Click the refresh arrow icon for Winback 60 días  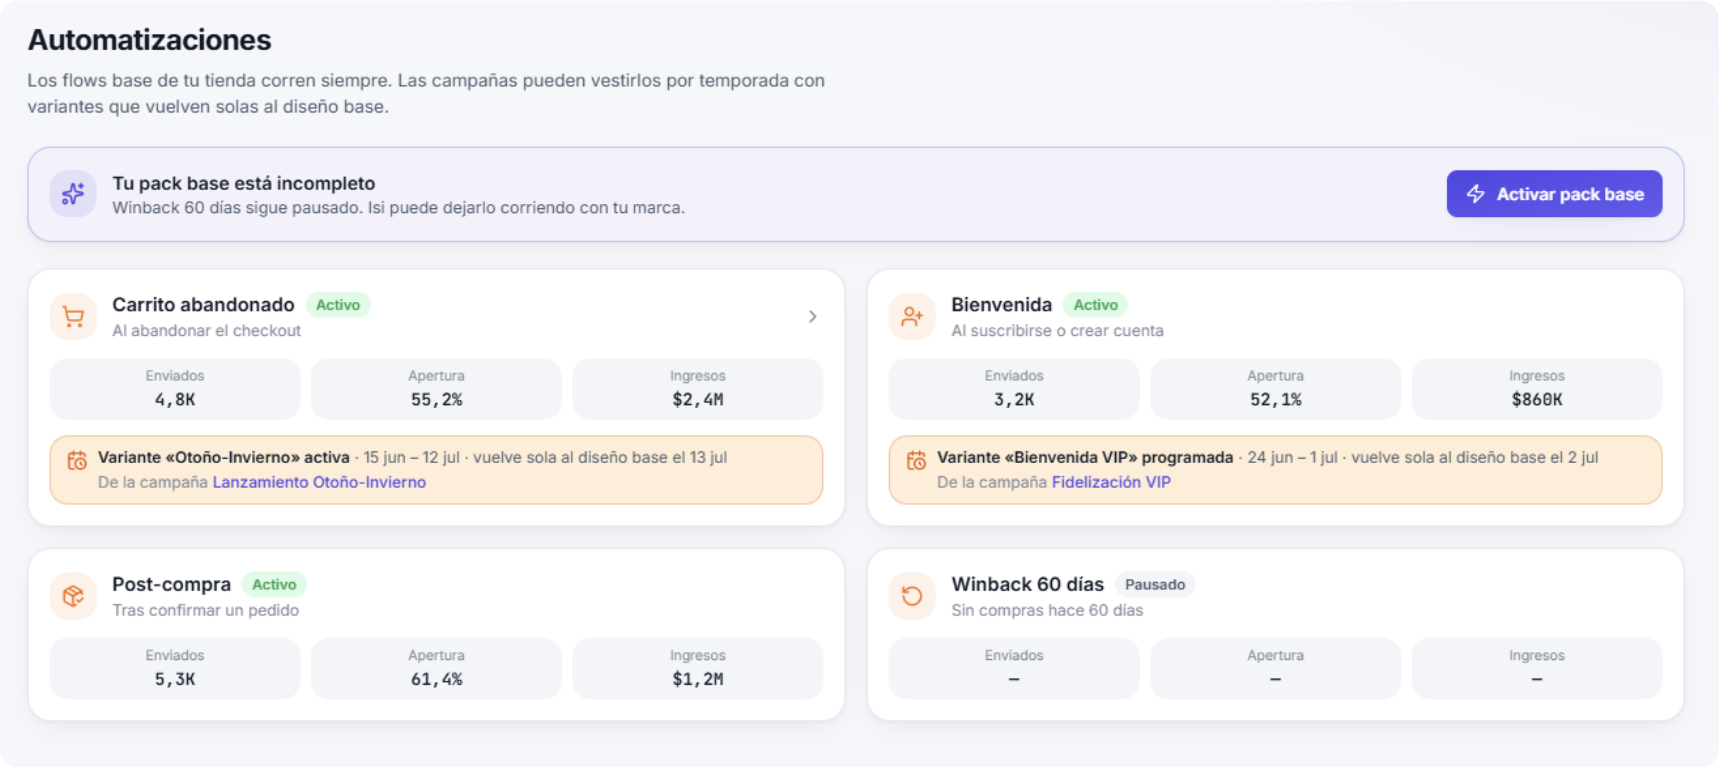[x=912, y=596]
